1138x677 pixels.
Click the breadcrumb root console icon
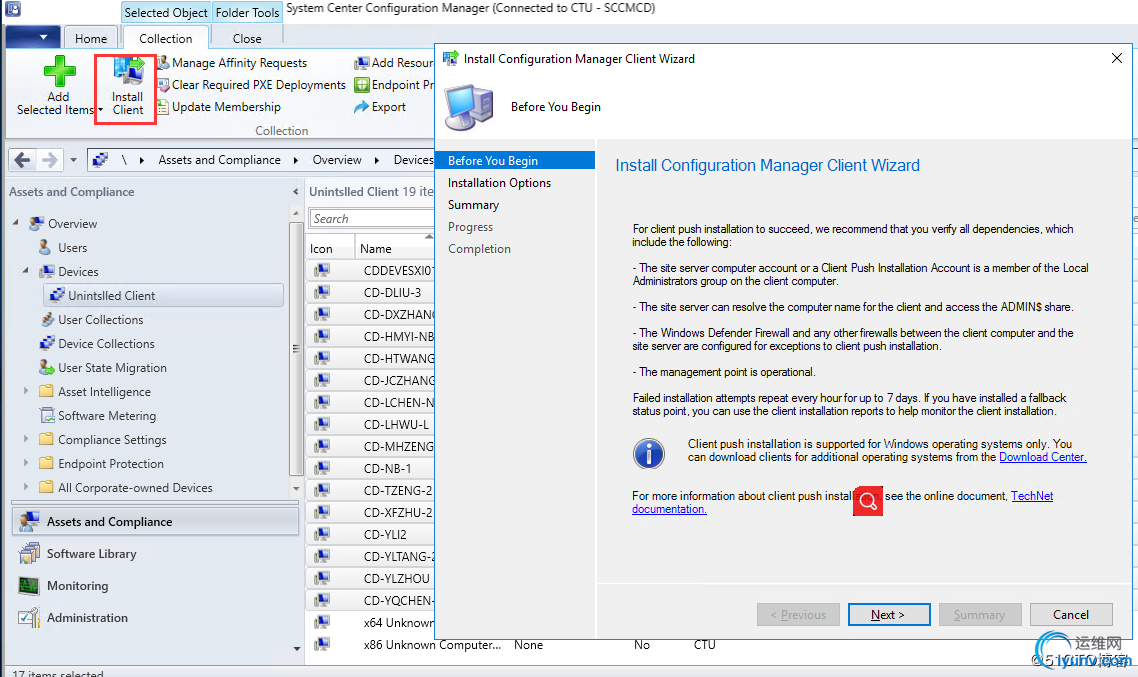100,160
